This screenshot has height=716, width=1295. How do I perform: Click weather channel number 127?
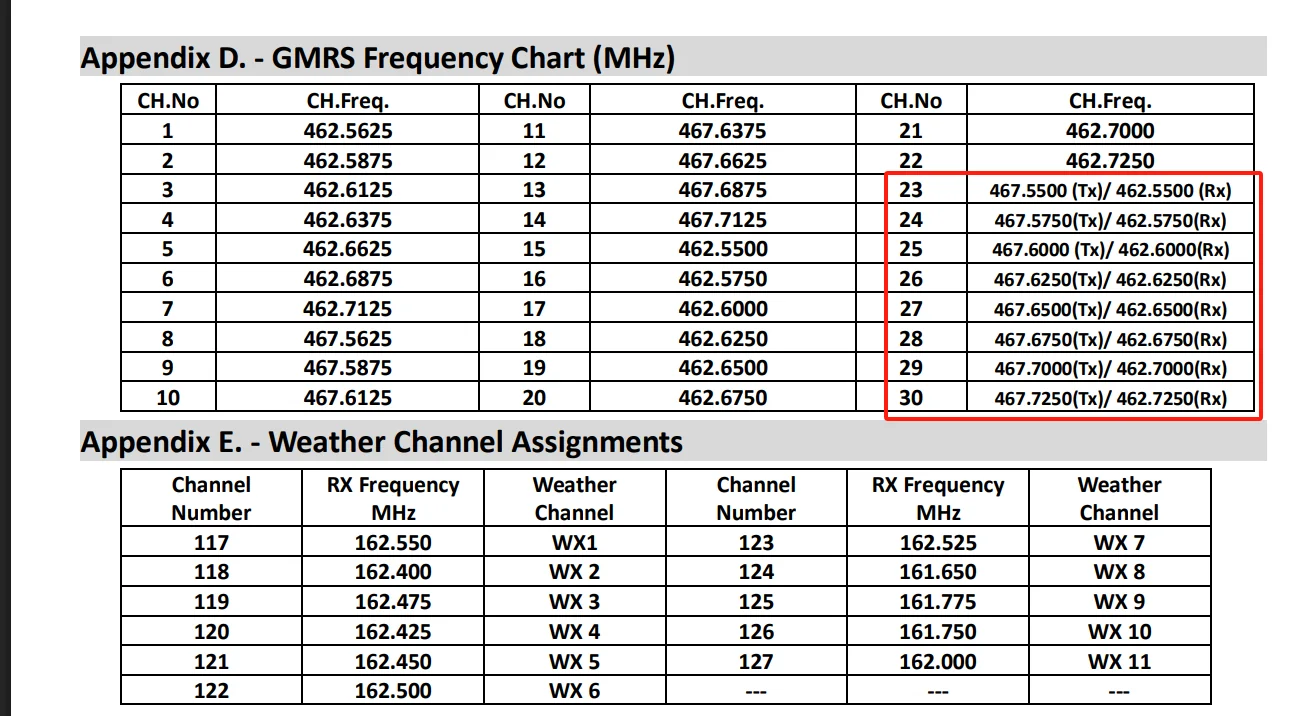(x=756, y=662)
